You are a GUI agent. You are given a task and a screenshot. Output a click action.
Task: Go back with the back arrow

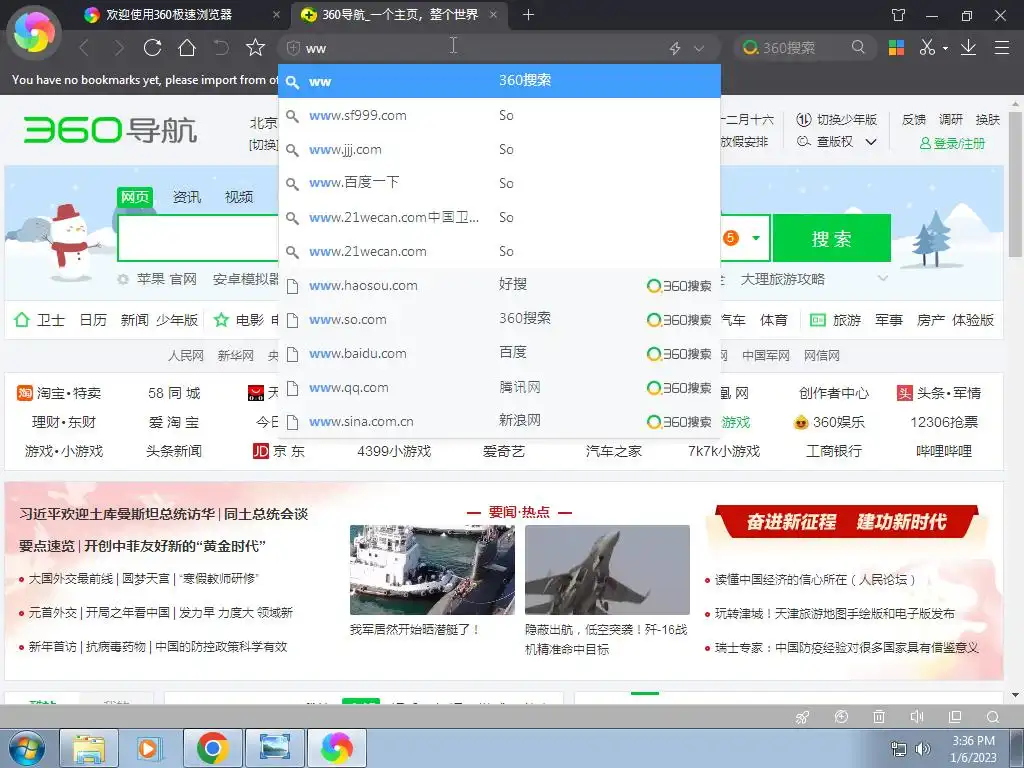click(84, 48)
